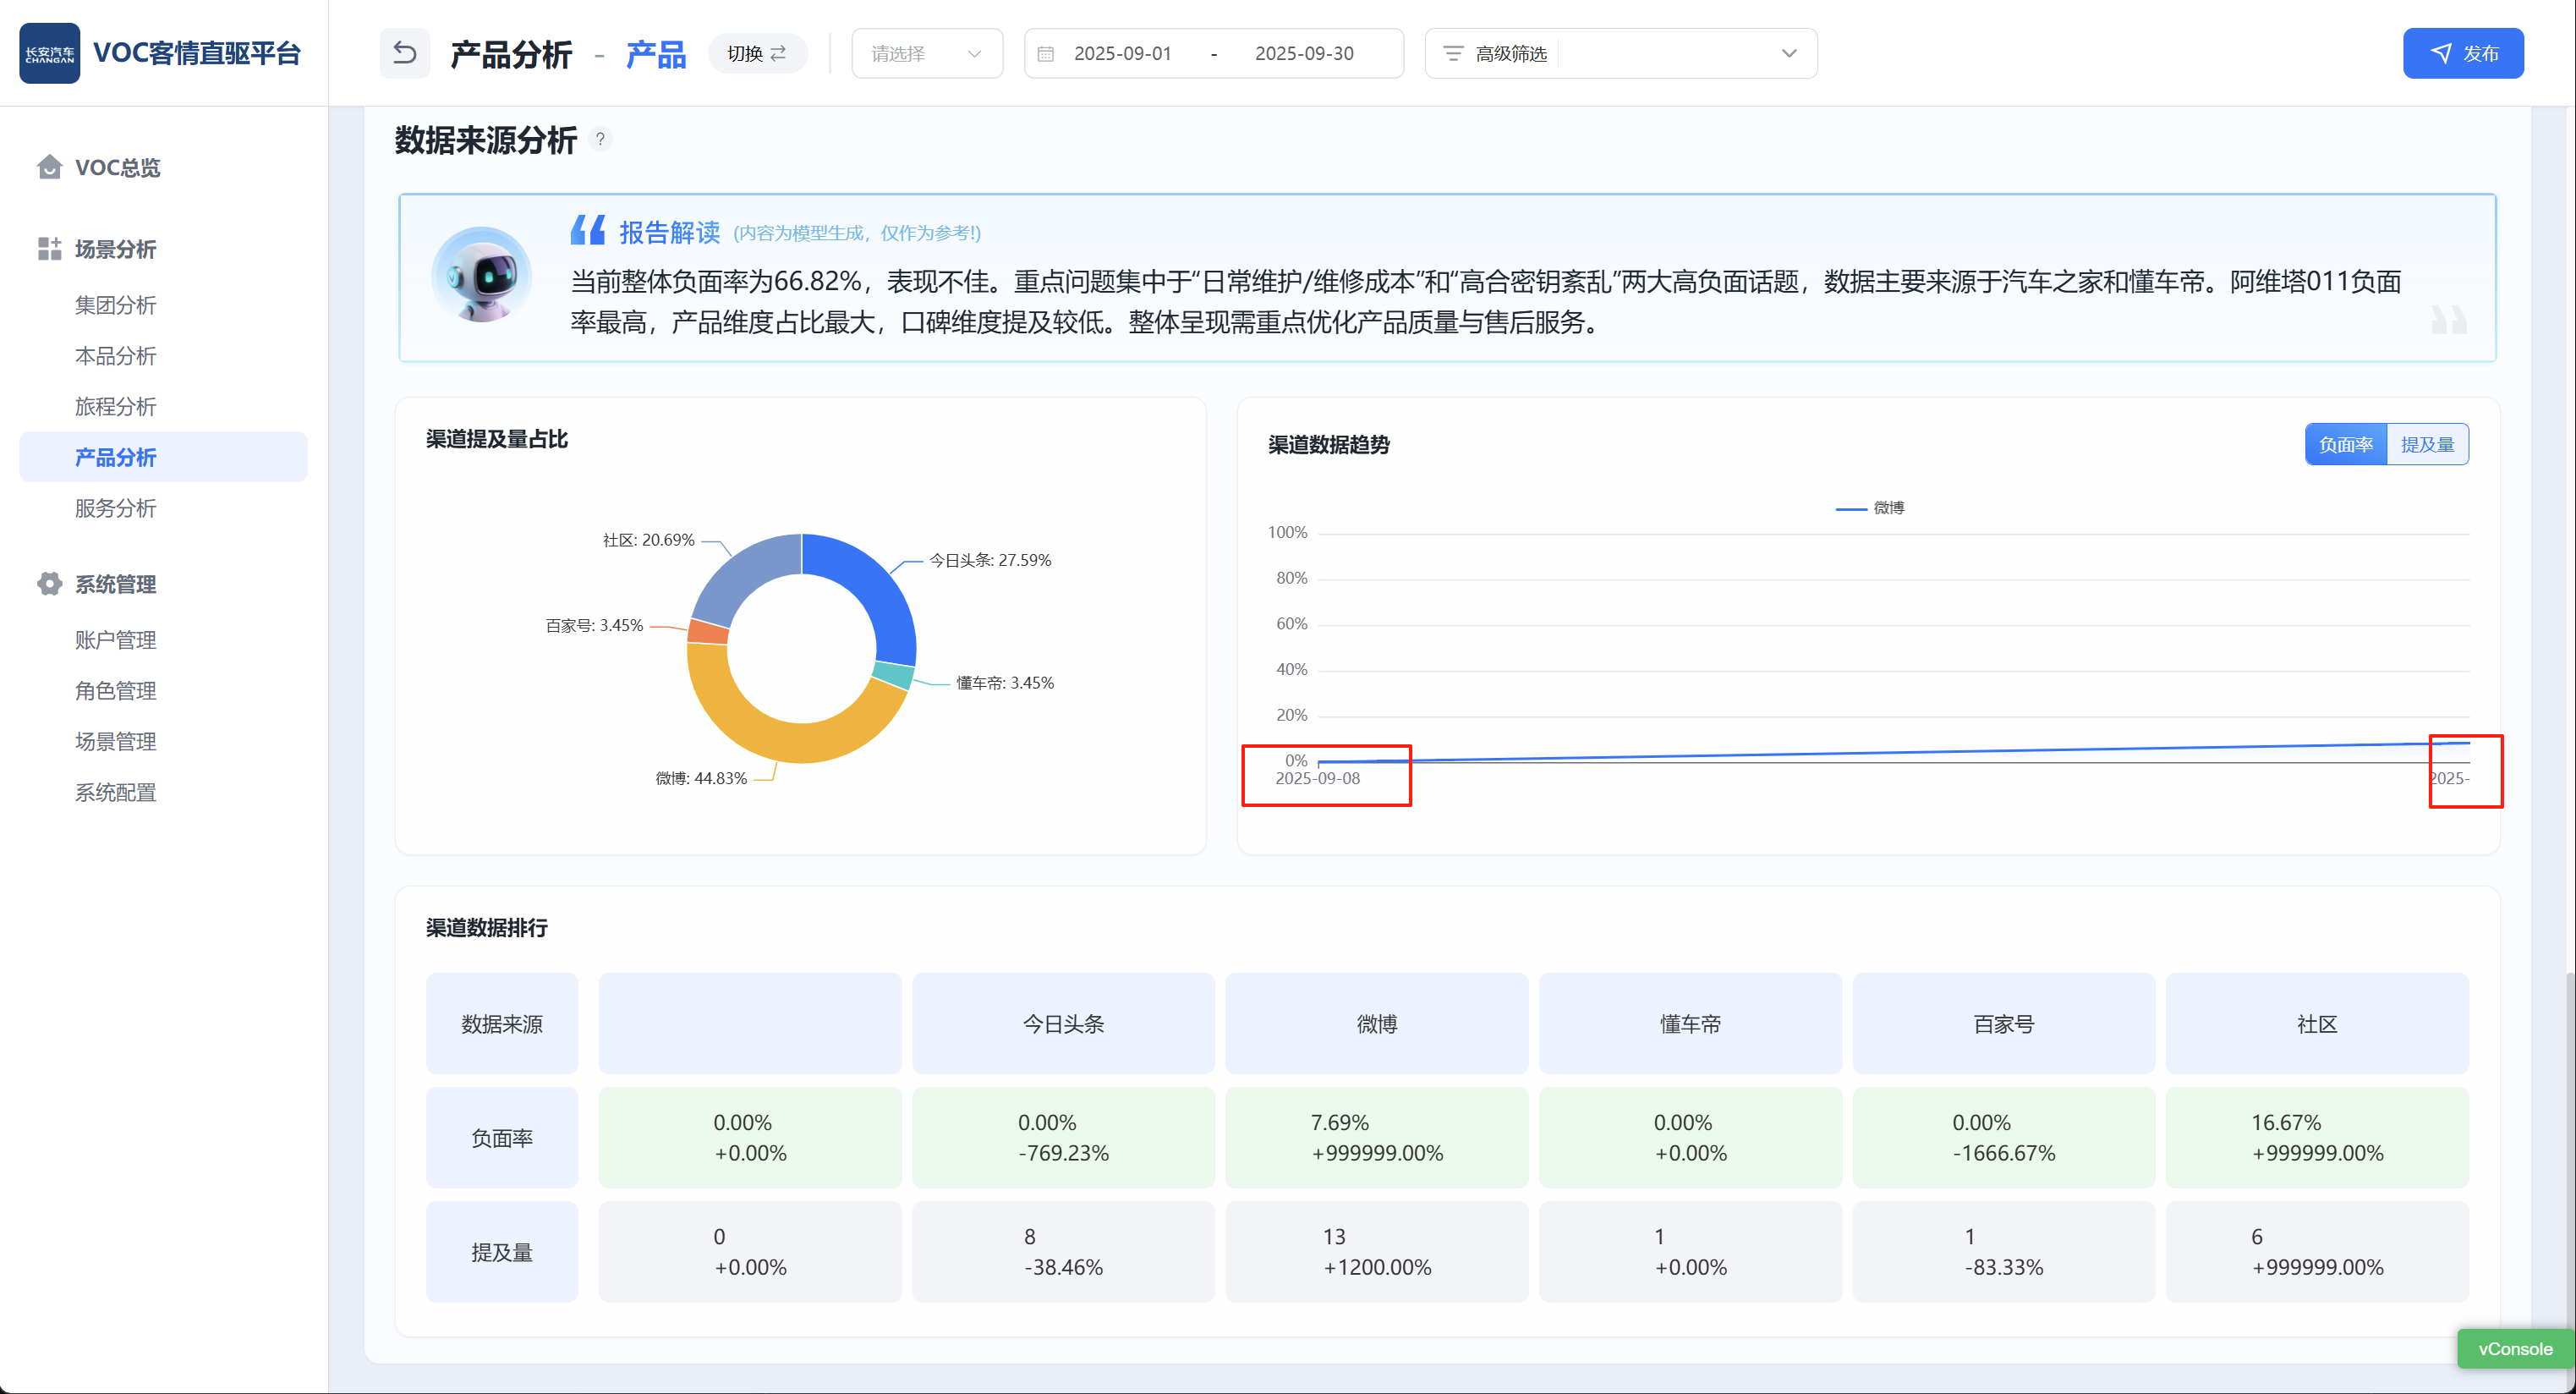Screen dimensions: 2576x1394
Task: Click the back arrow icon
Action: 404,53
